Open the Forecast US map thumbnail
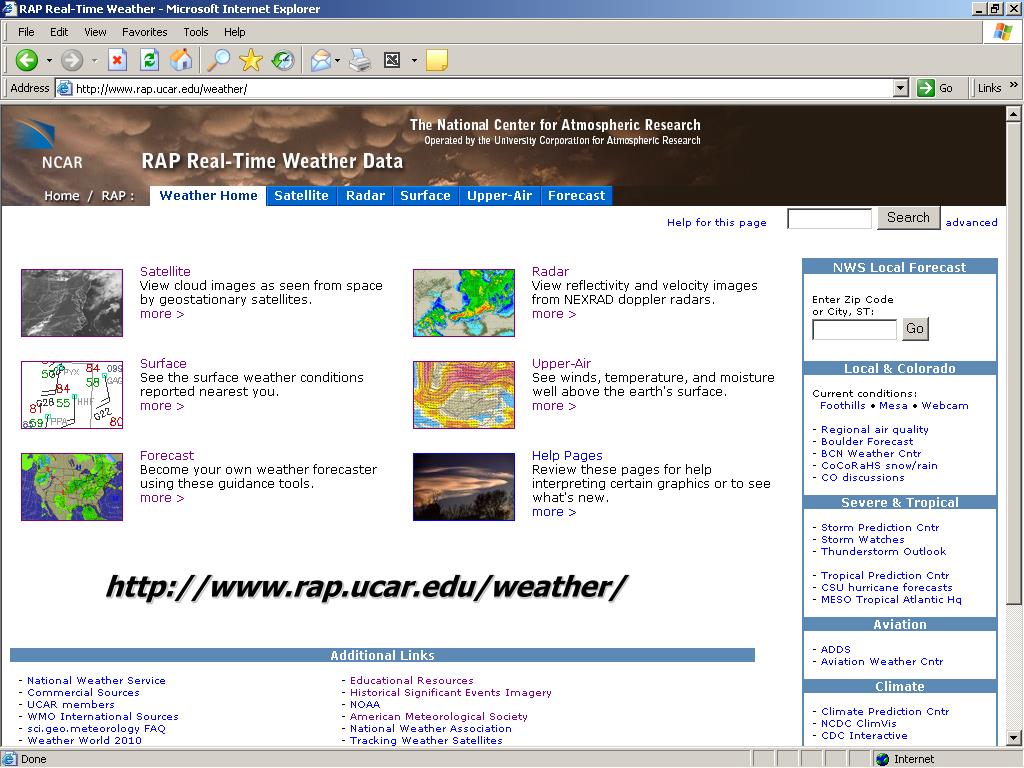This screenshot has height=768, width=1024. (x=72, y=487)
